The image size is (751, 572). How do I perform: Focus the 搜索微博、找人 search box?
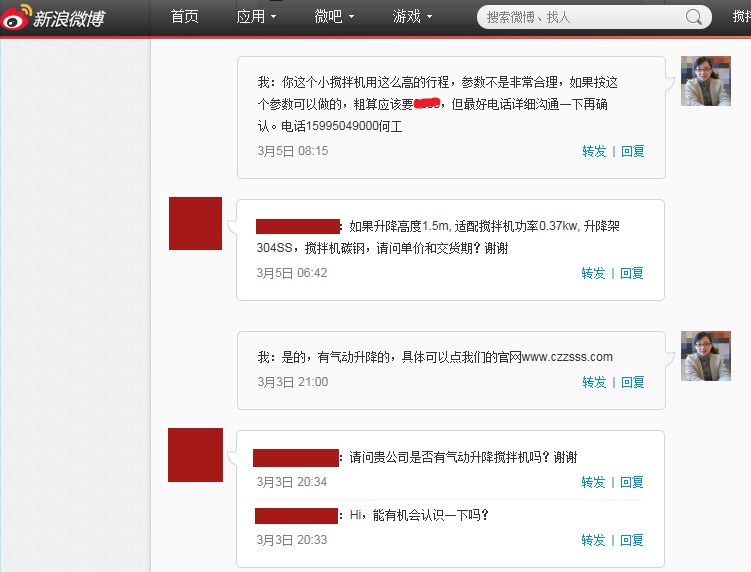pos(580,17)
